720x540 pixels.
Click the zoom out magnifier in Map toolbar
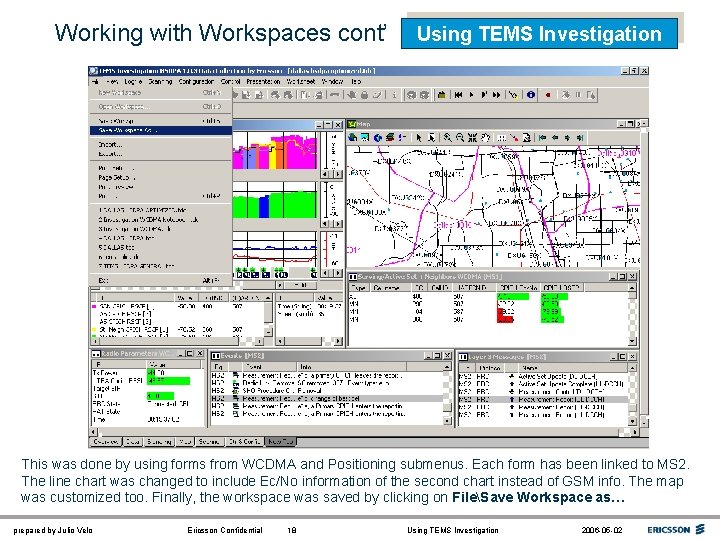459,137
